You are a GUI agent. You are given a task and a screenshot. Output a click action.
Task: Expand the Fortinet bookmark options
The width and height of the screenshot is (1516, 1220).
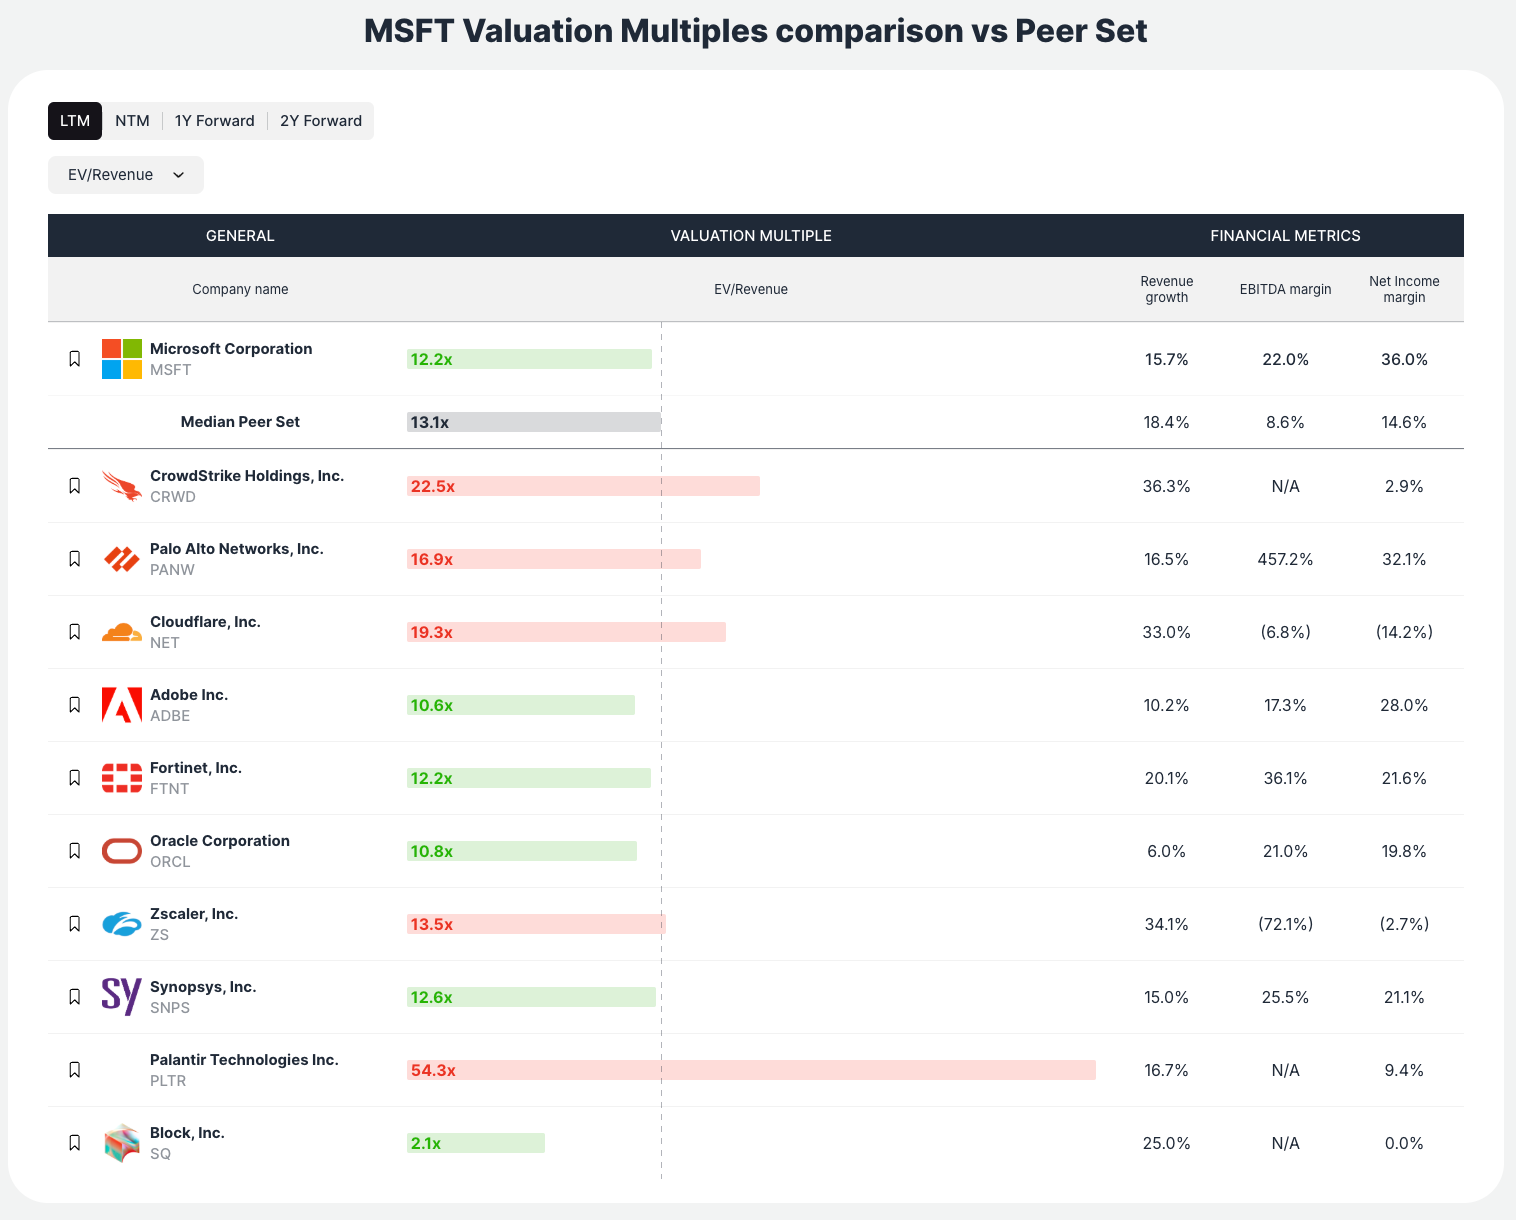point(74,777)
